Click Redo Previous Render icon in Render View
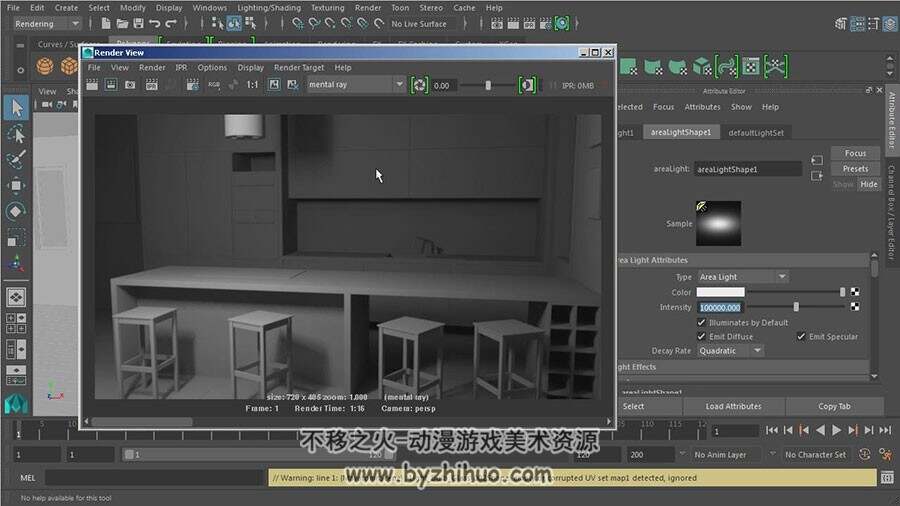Screen dimensions: 900x506 pyautogui.click(x=92, y=85)
